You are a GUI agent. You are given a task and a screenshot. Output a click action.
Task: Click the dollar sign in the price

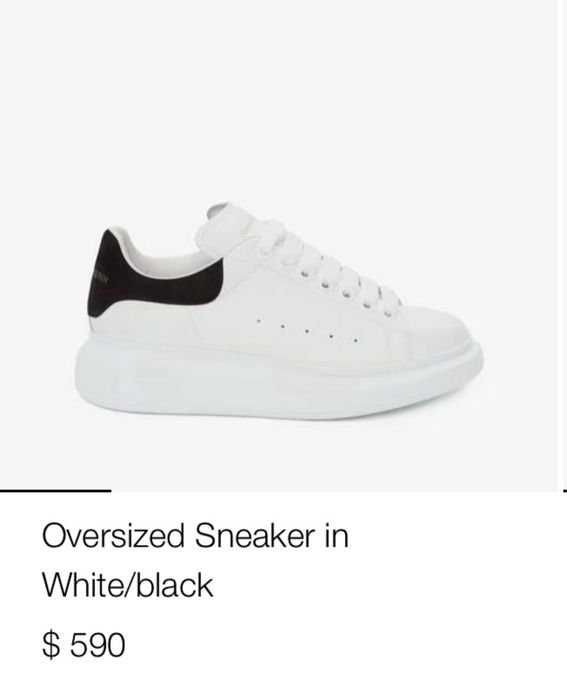(x=51, y=645)
